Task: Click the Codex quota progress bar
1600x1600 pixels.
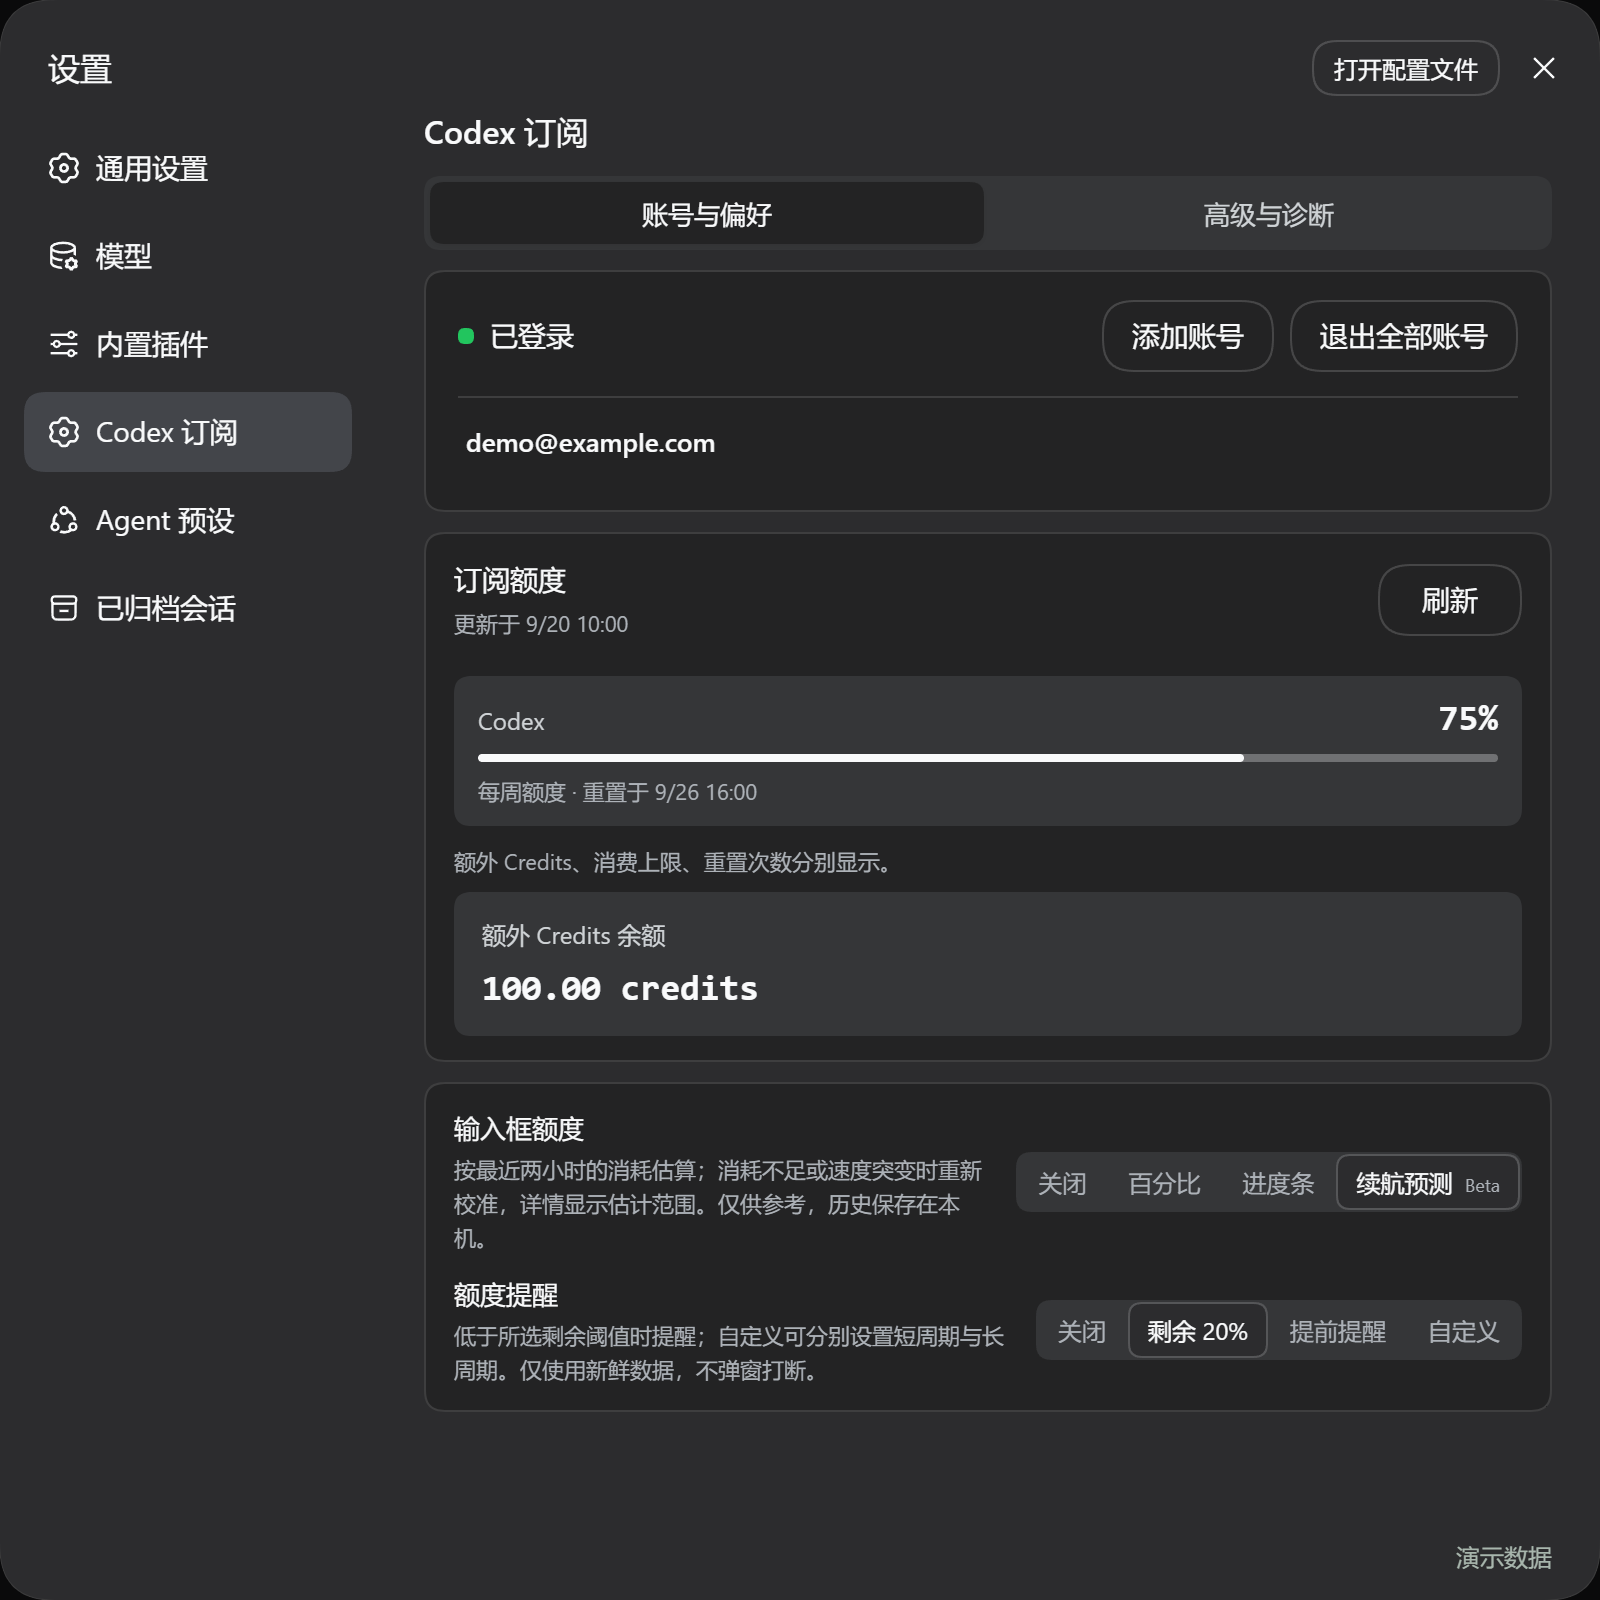Action: tap(988, 758)
